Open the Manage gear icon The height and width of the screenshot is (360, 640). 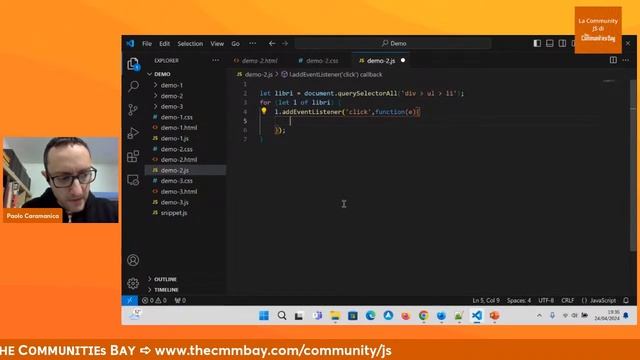(x=133, y=283)
